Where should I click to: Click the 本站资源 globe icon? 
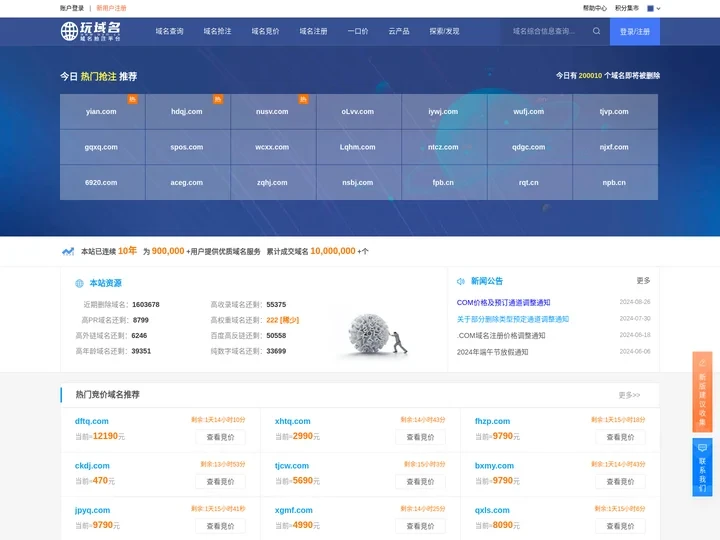(x=79, y=283)
